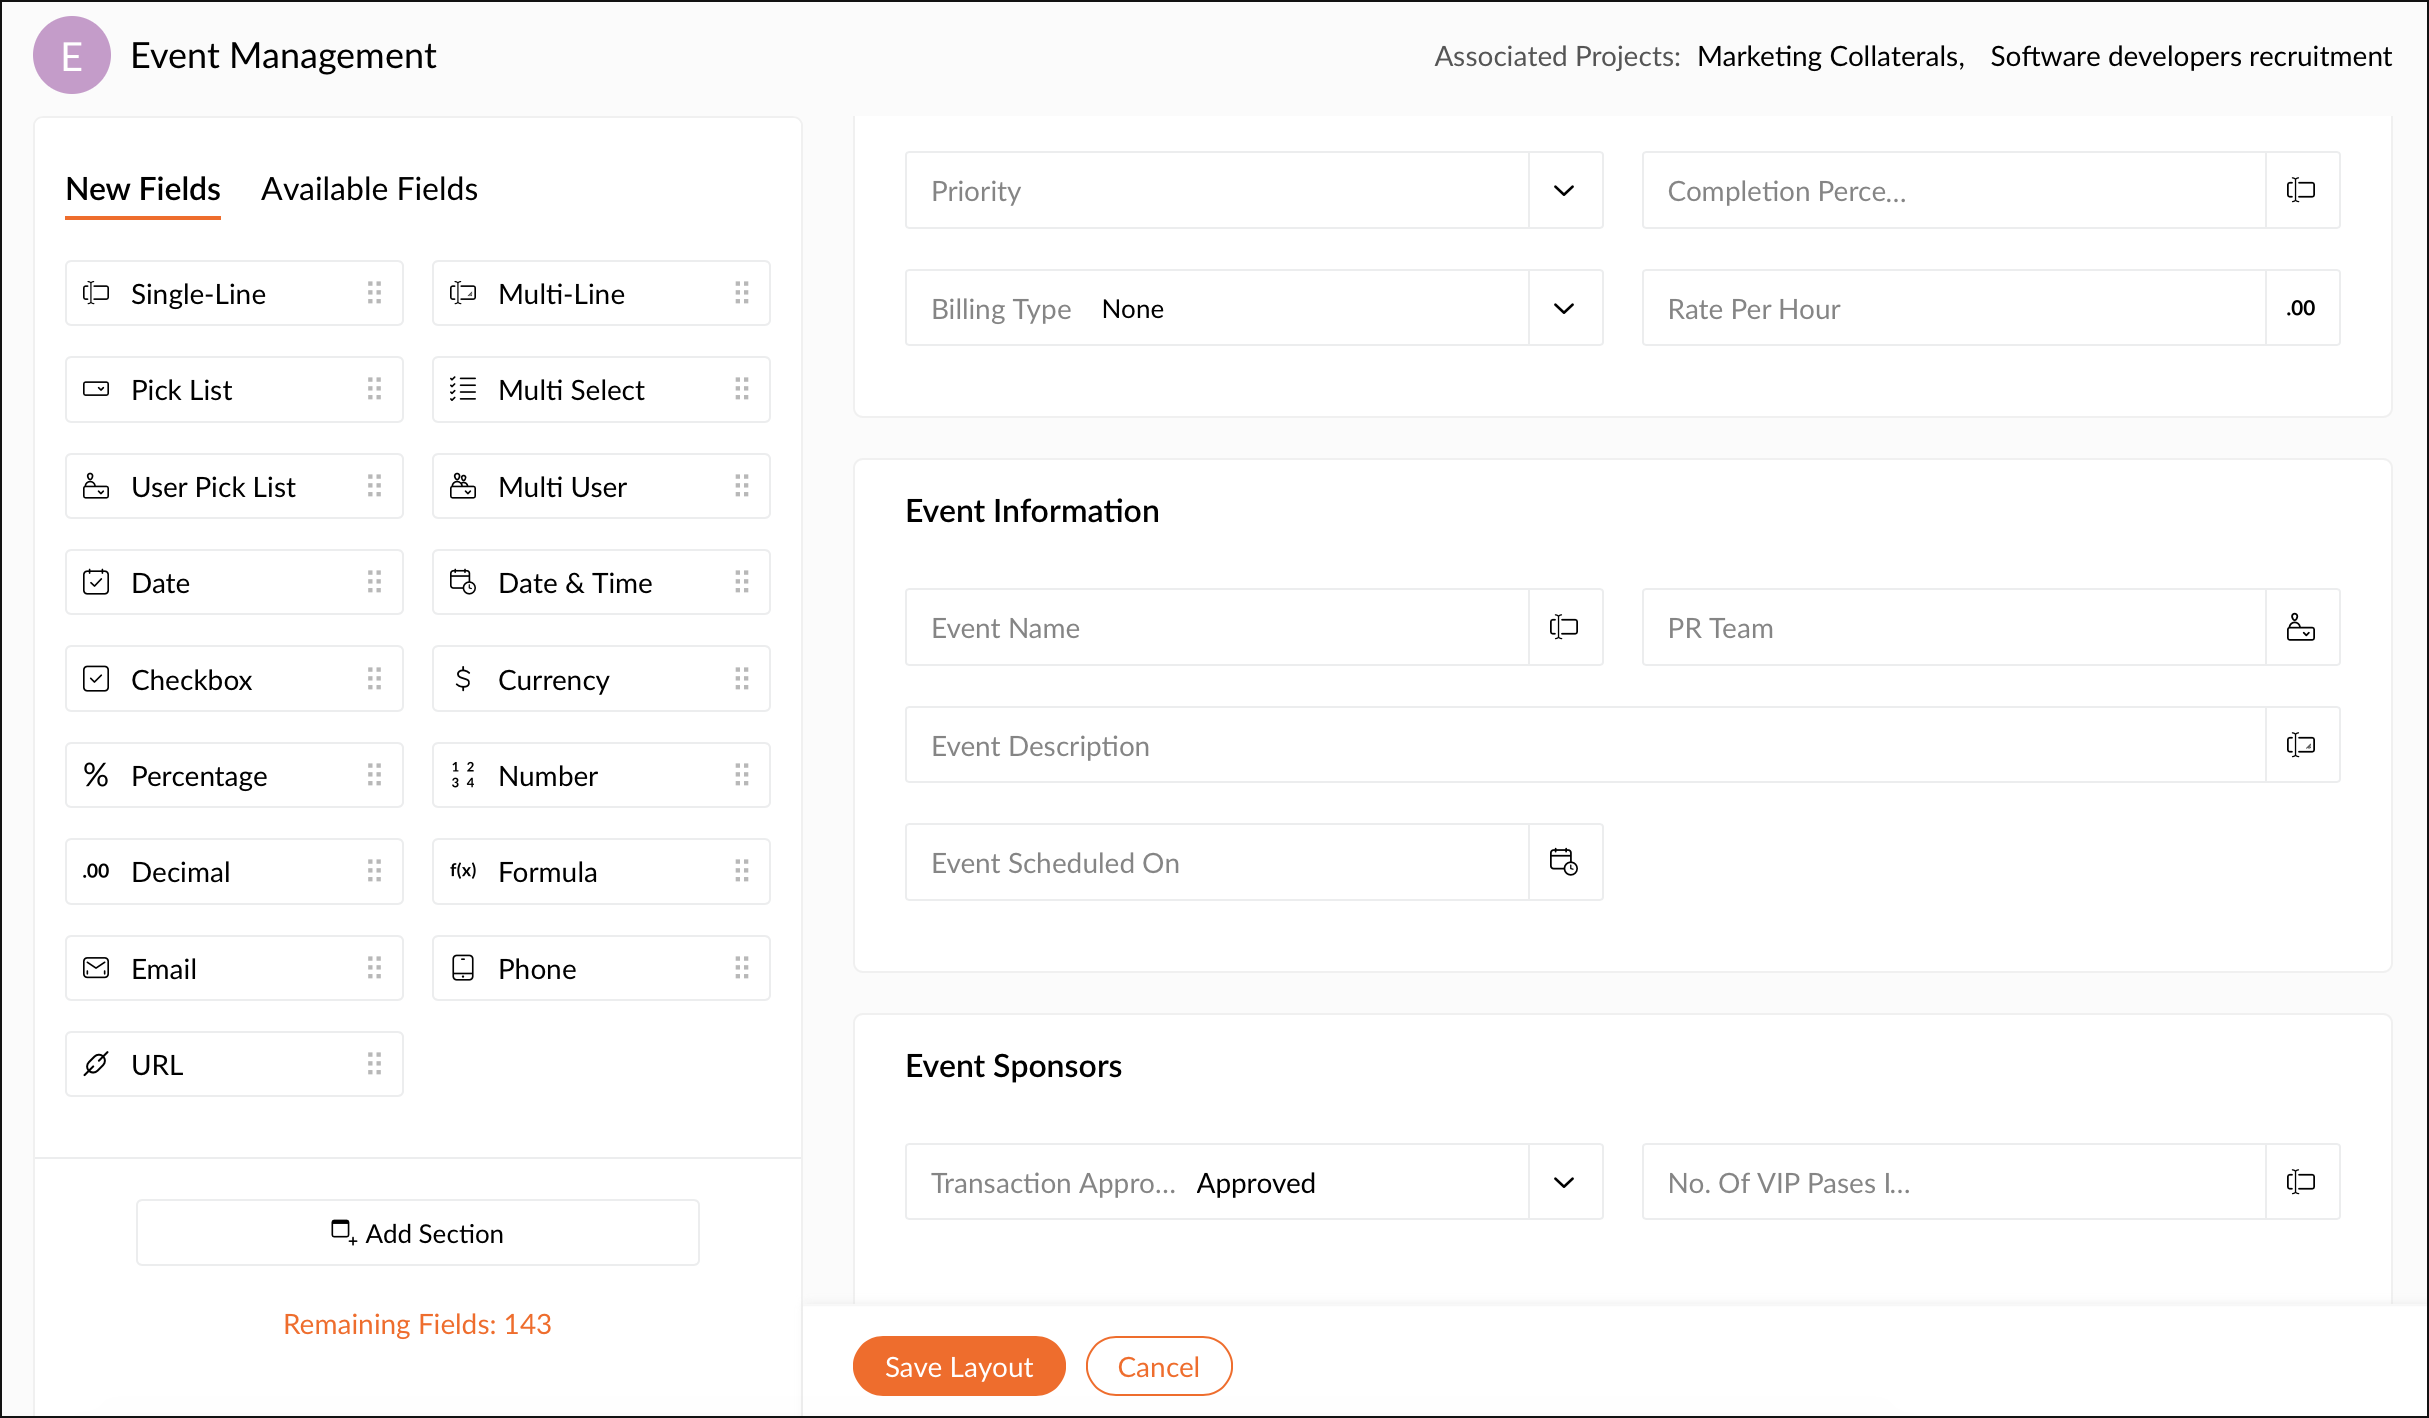
Task: Click the Date & Time calendar icon
Action: [463, 582]
